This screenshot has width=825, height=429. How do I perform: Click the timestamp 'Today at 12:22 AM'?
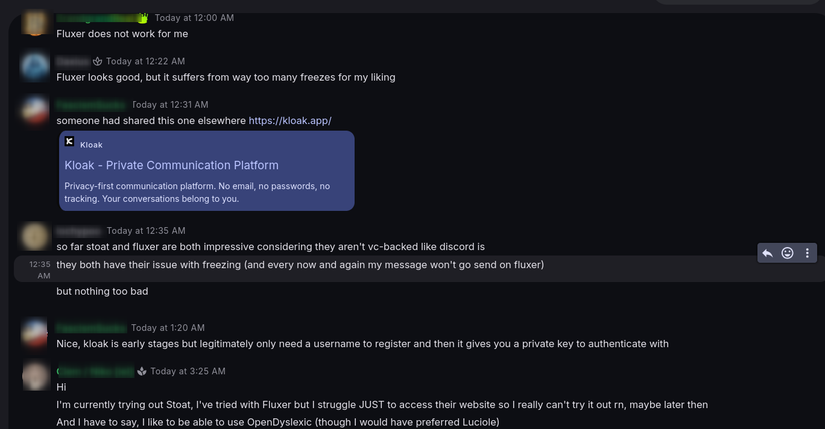[145, 62]
